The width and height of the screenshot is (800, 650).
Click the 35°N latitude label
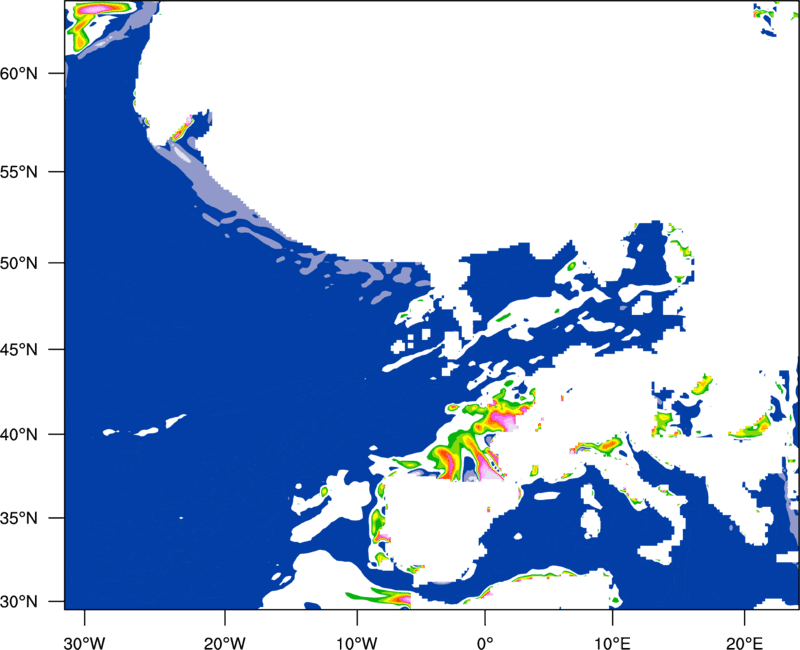[19, 518]
